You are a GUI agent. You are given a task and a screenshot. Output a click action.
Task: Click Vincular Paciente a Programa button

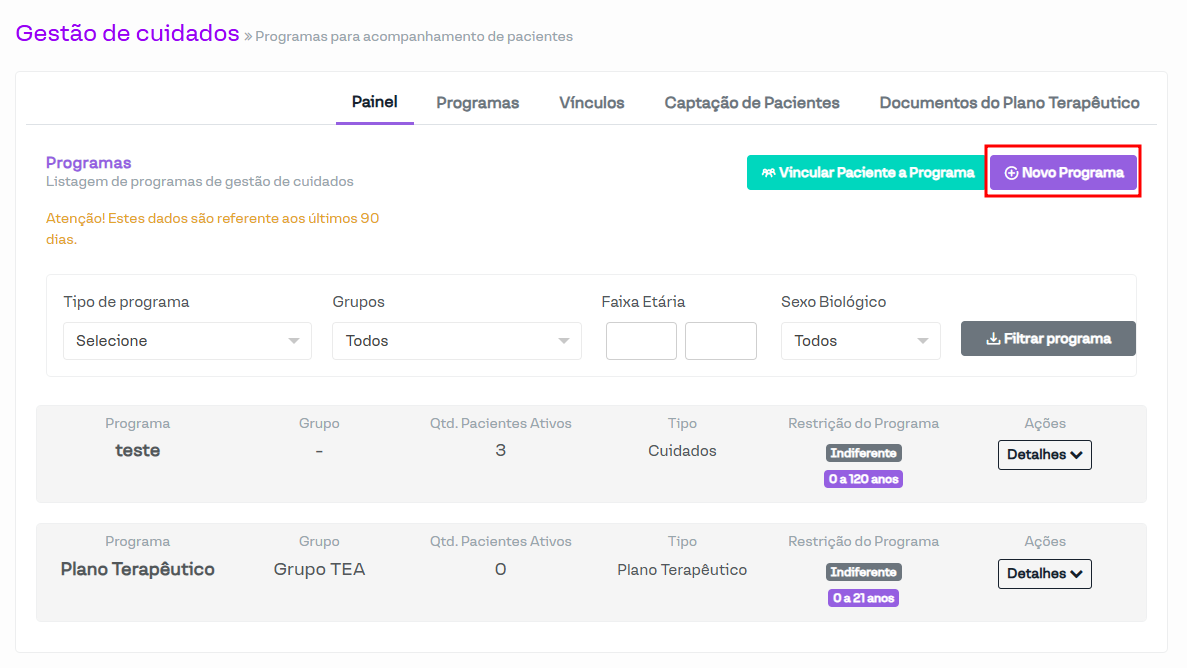[866, 173]
